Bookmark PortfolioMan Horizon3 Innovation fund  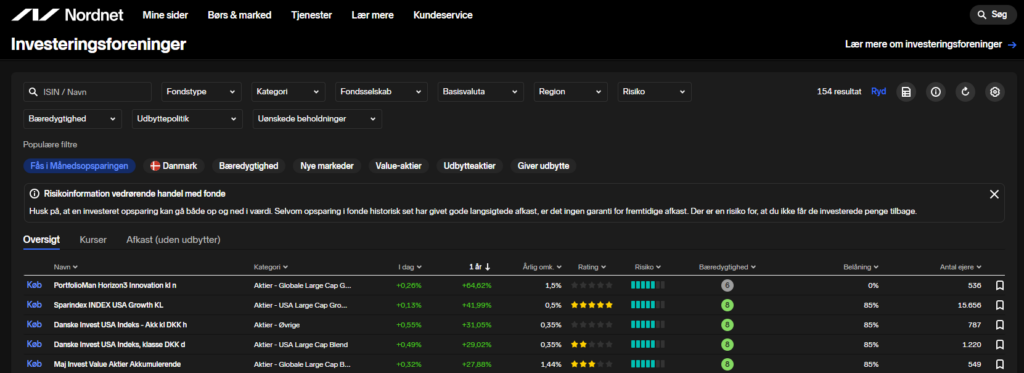coord(999,285)
